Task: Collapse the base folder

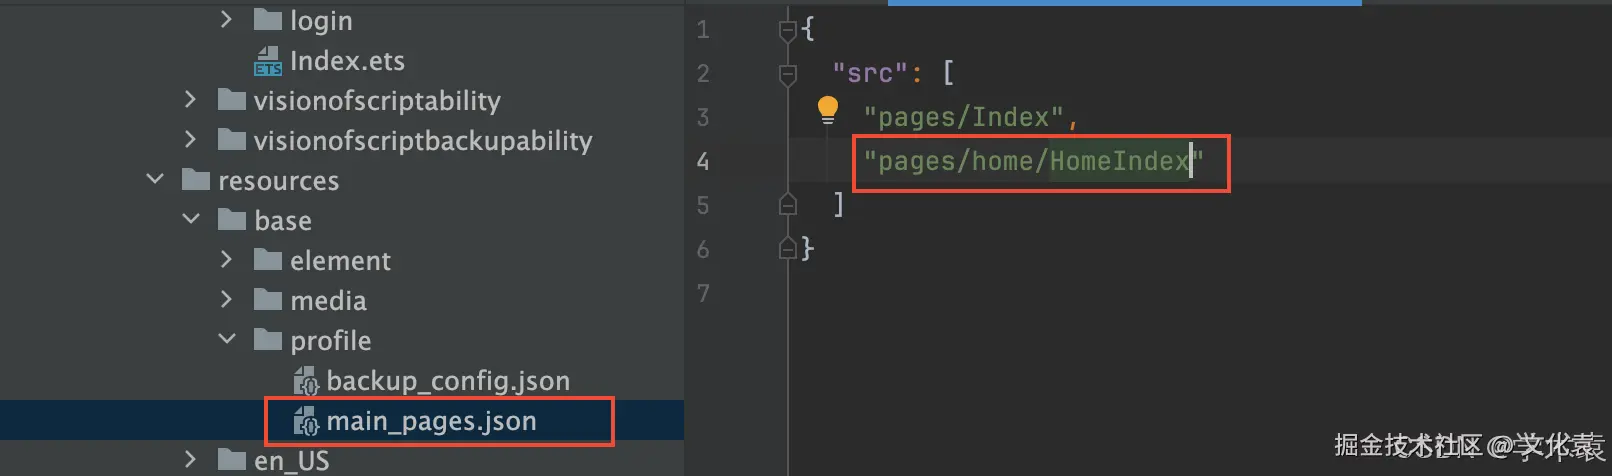Action: pos(191,220)
